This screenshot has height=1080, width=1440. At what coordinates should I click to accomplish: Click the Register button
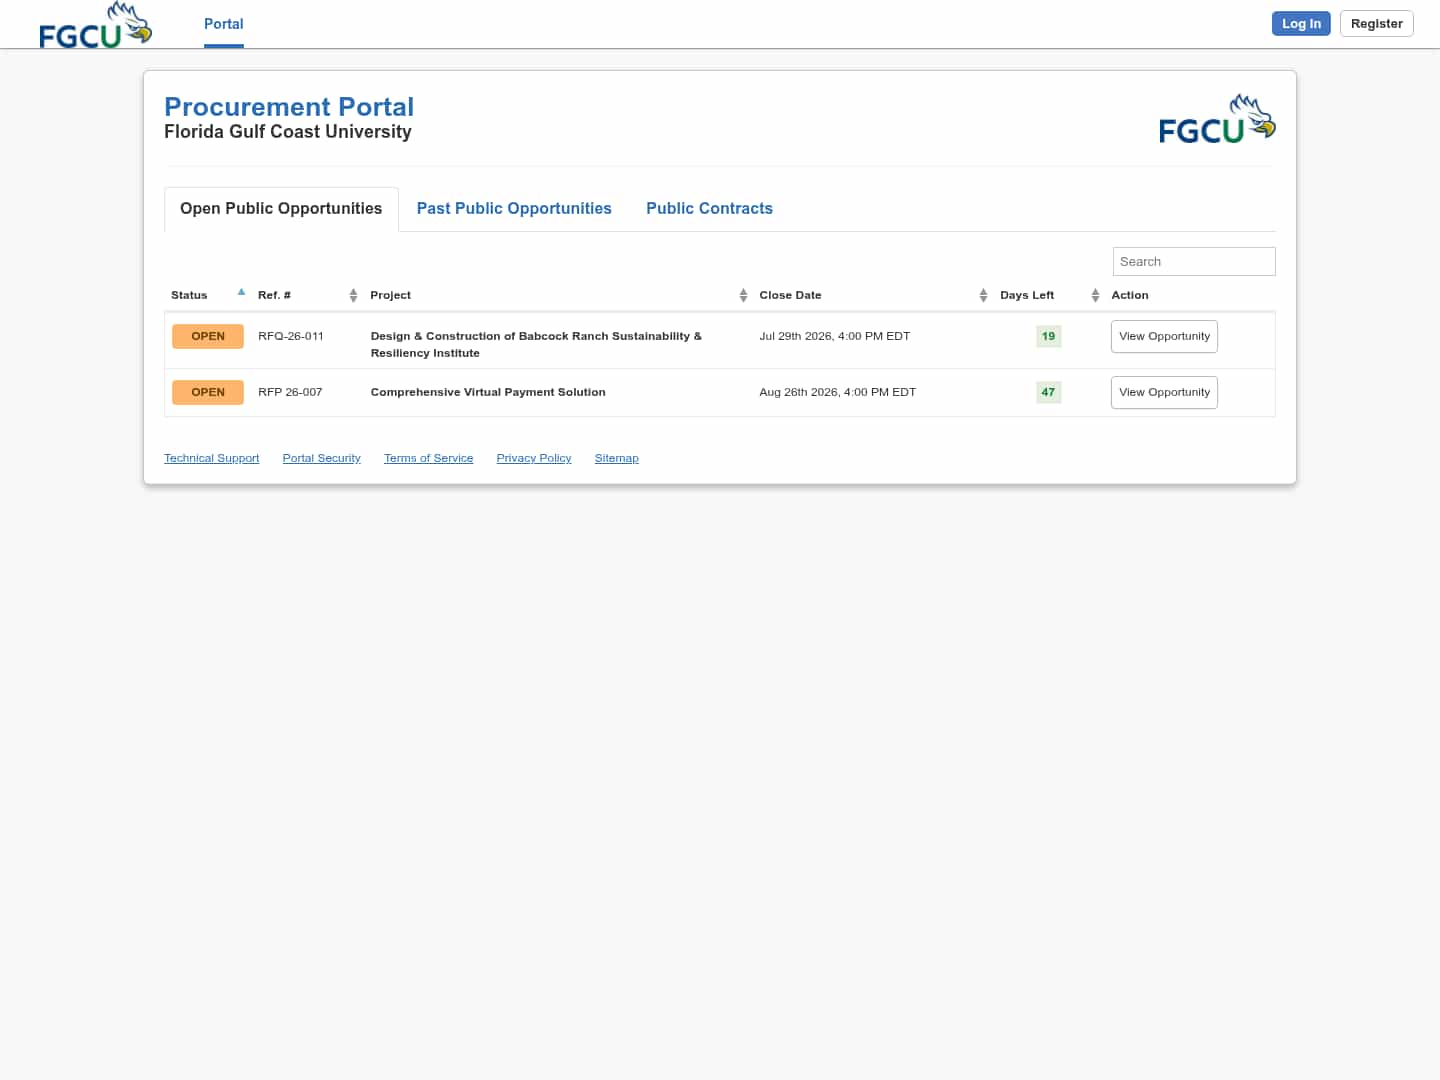tap(1376, 24)
